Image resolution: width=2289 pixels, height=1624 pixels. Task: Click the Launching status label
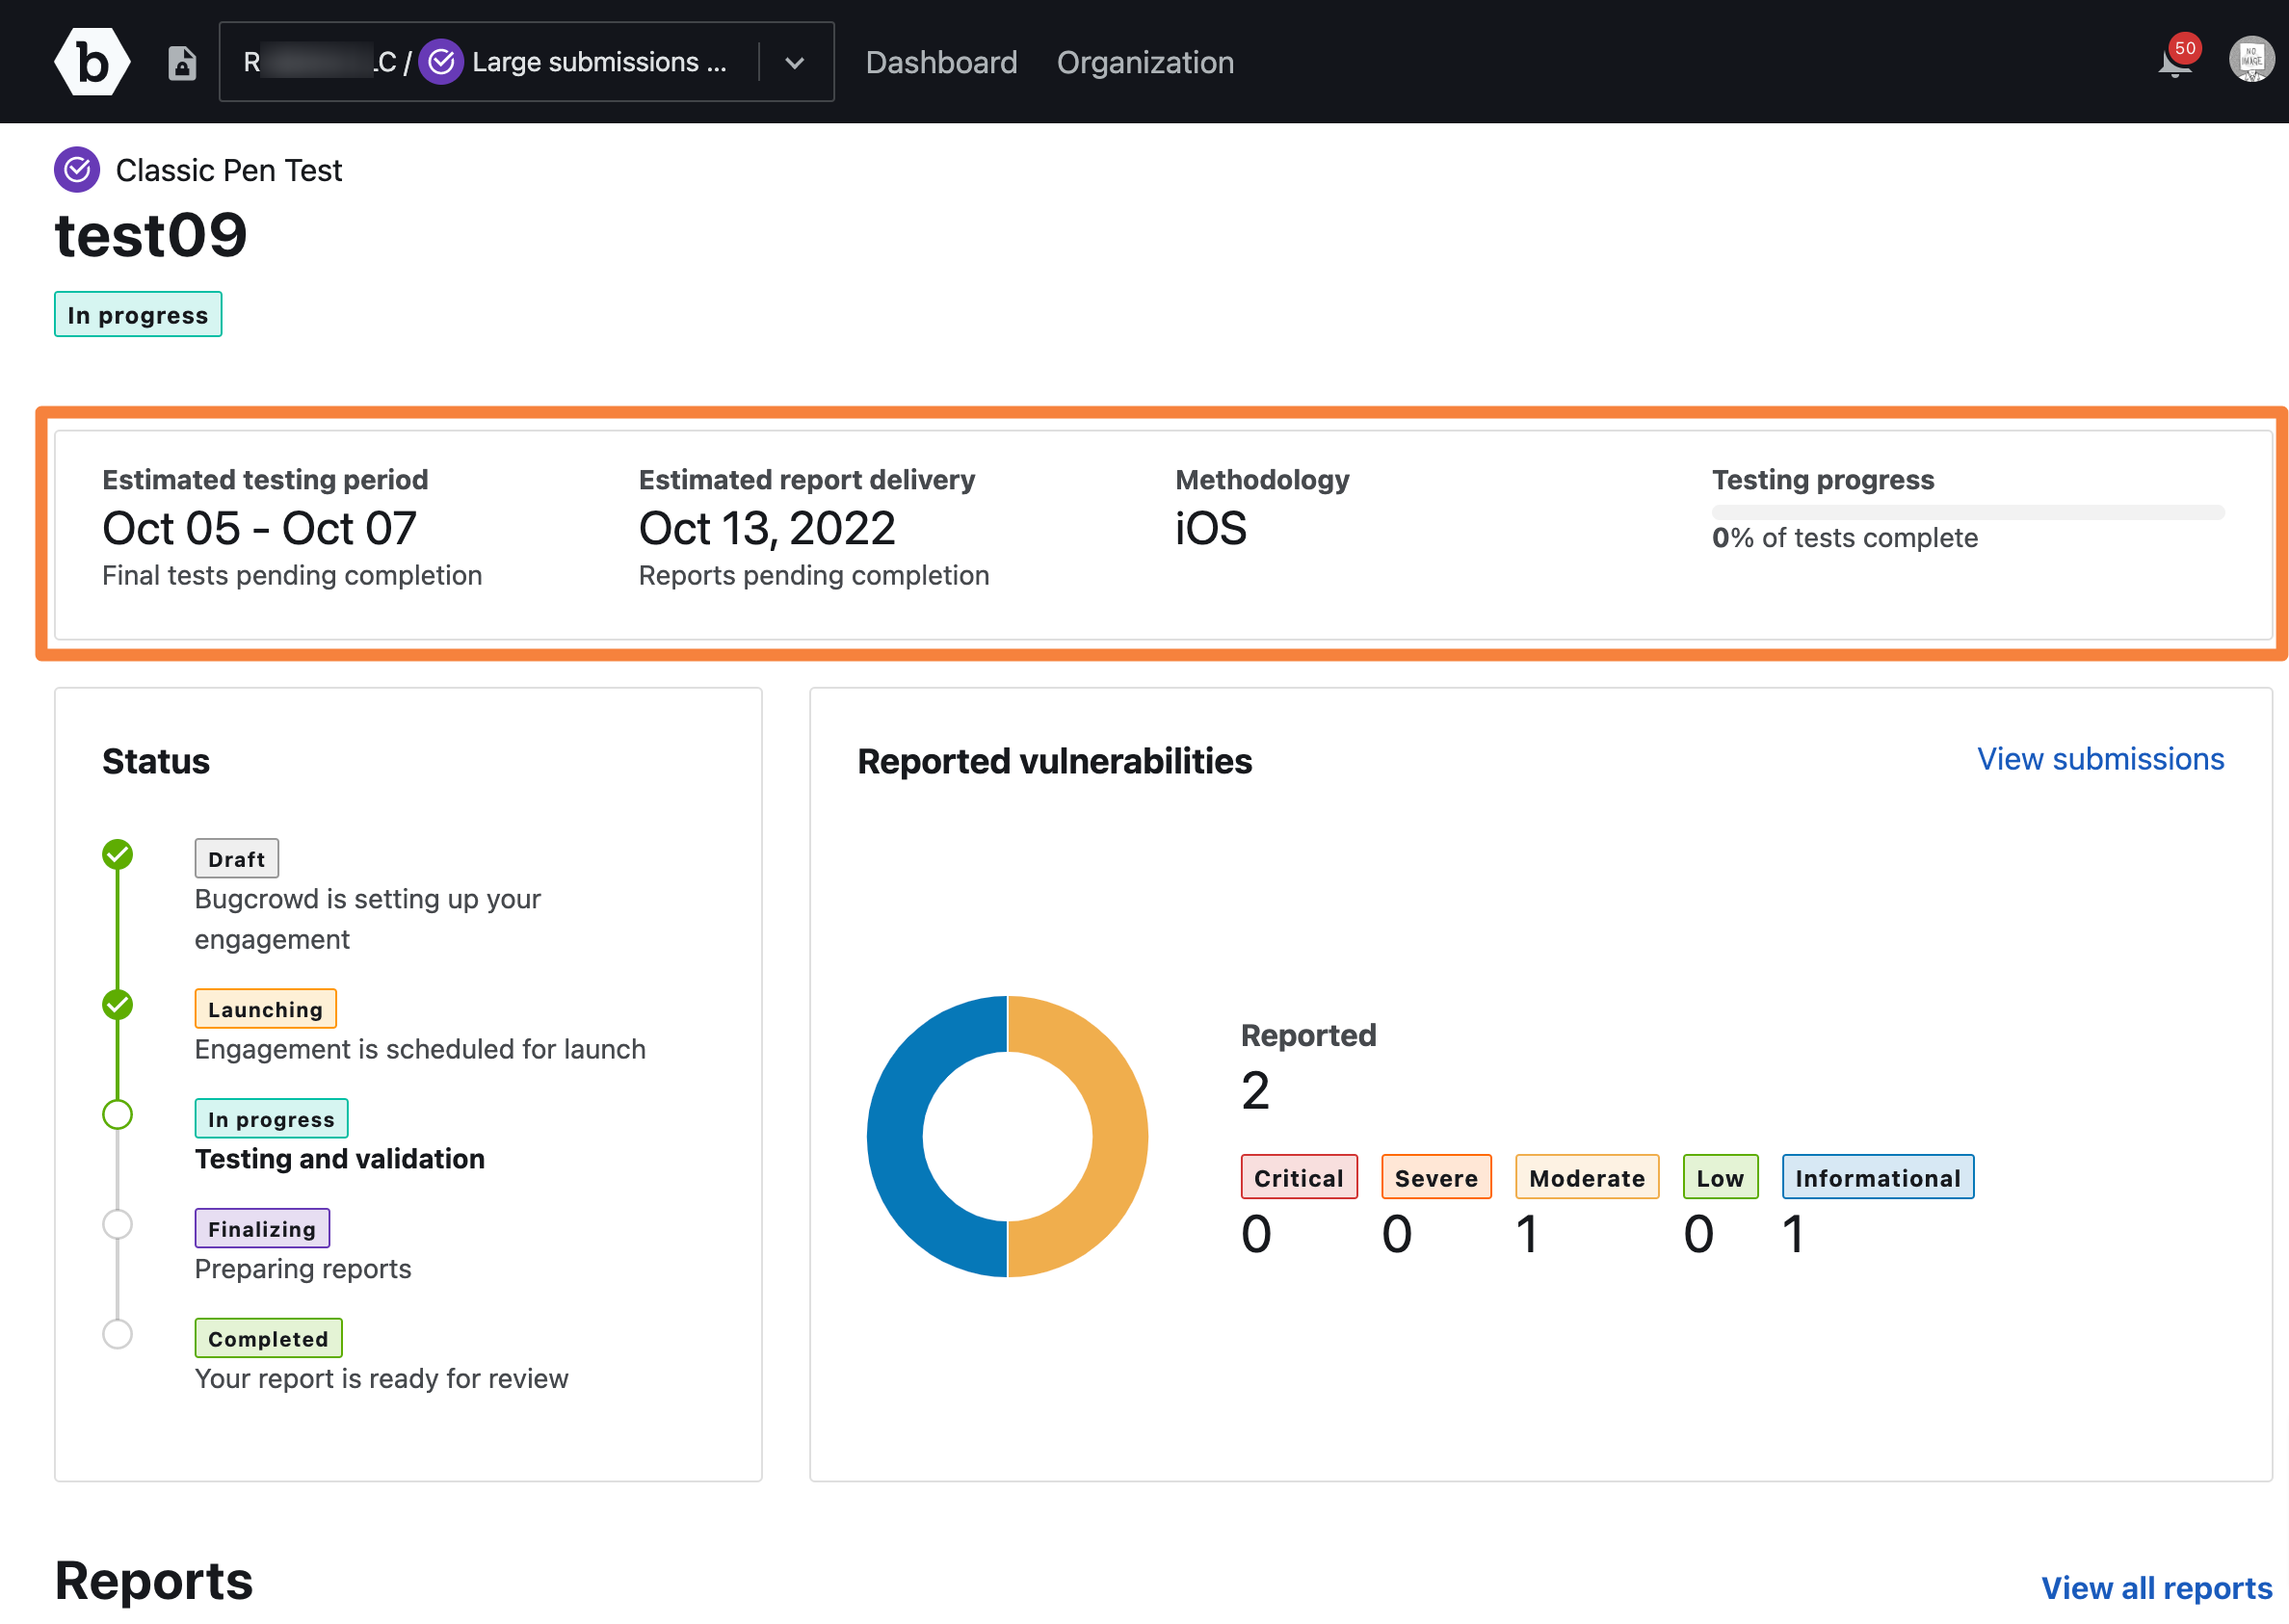pyautogui.click(x=265, y=1009)
